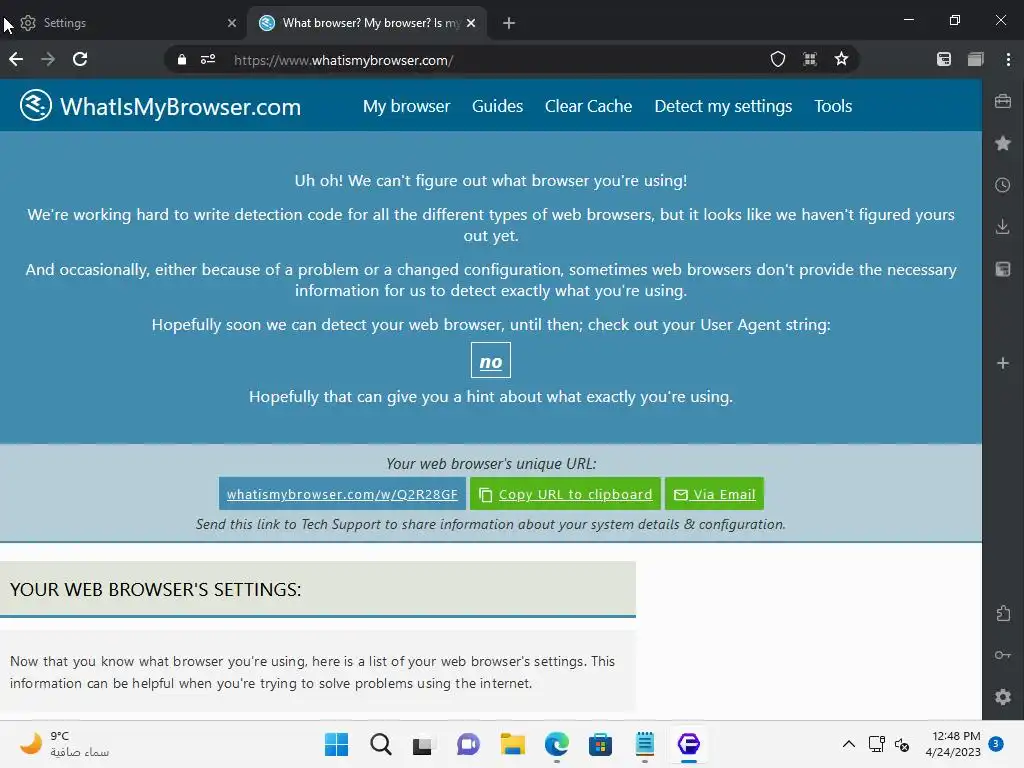Click the QR code icon in address bar

coord(810,59)
